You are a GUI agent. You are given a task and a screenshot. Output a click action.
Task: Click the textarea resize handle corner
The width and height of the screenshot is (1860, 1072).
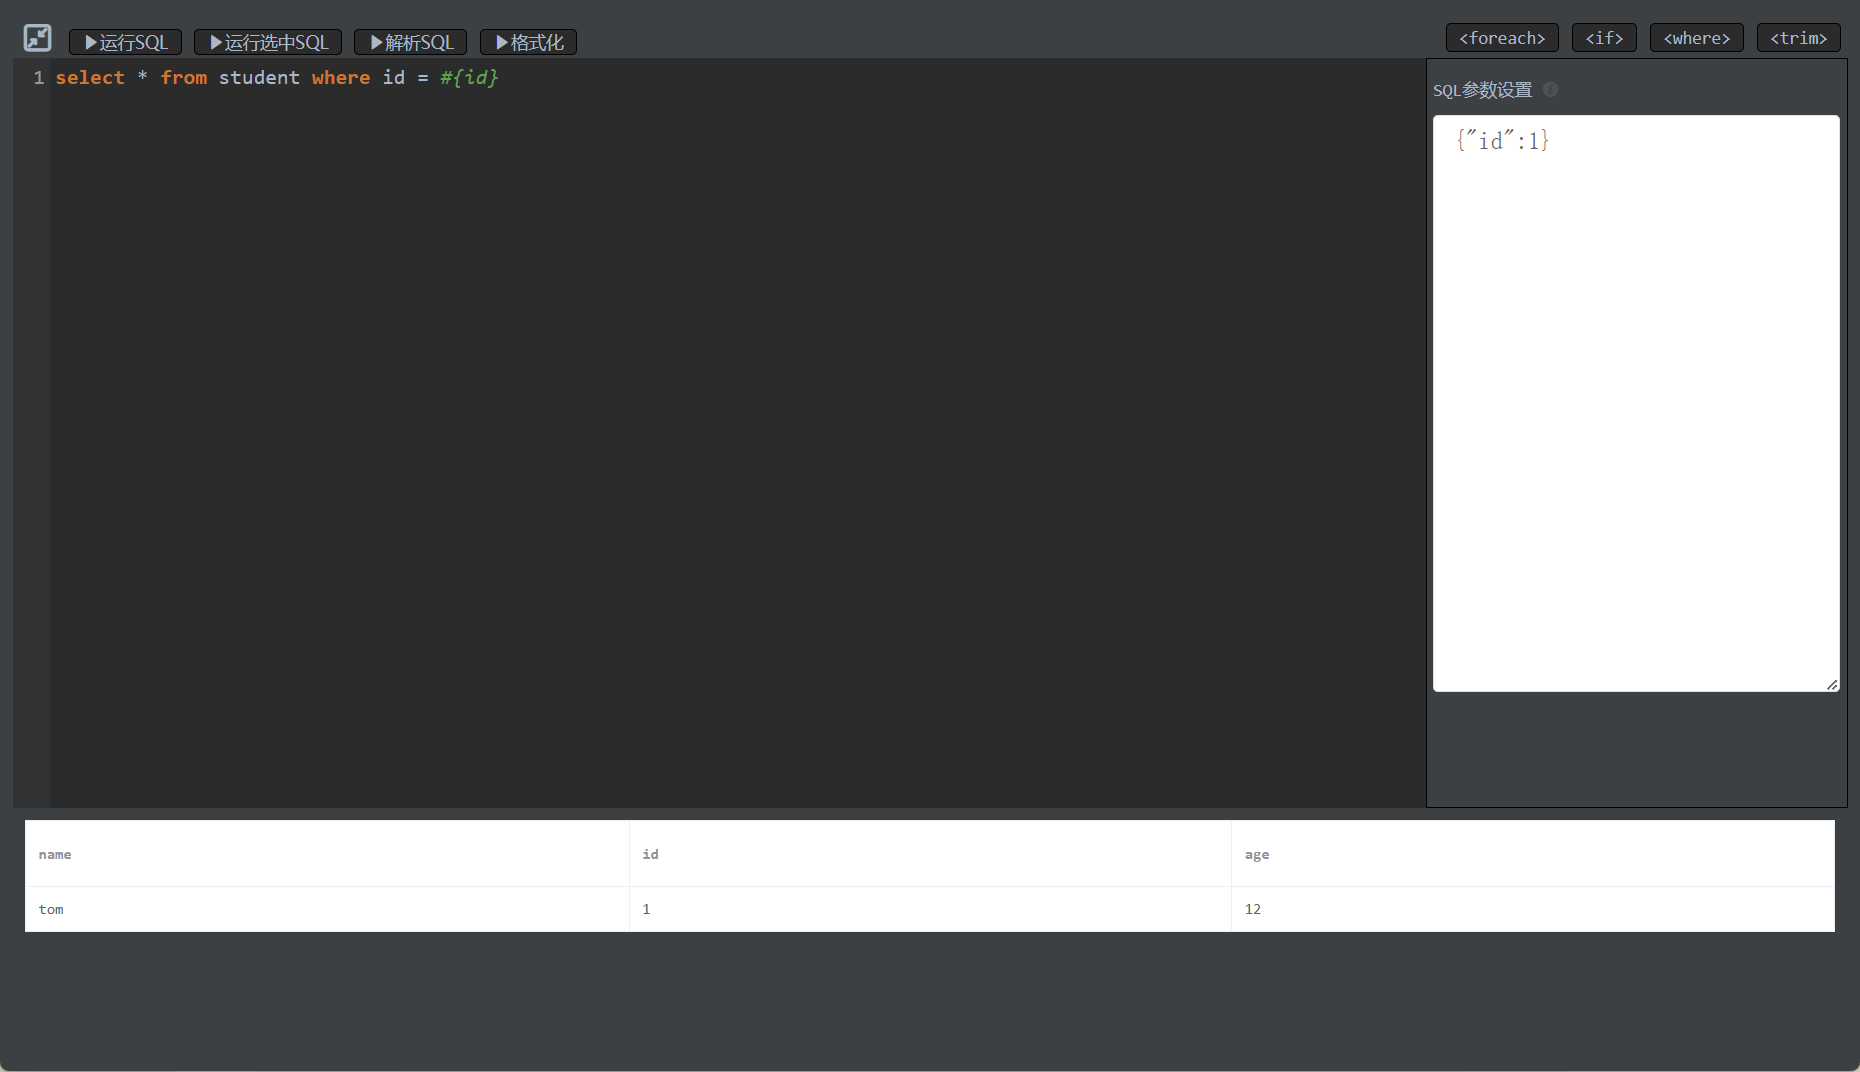(x=1832, y=685)
